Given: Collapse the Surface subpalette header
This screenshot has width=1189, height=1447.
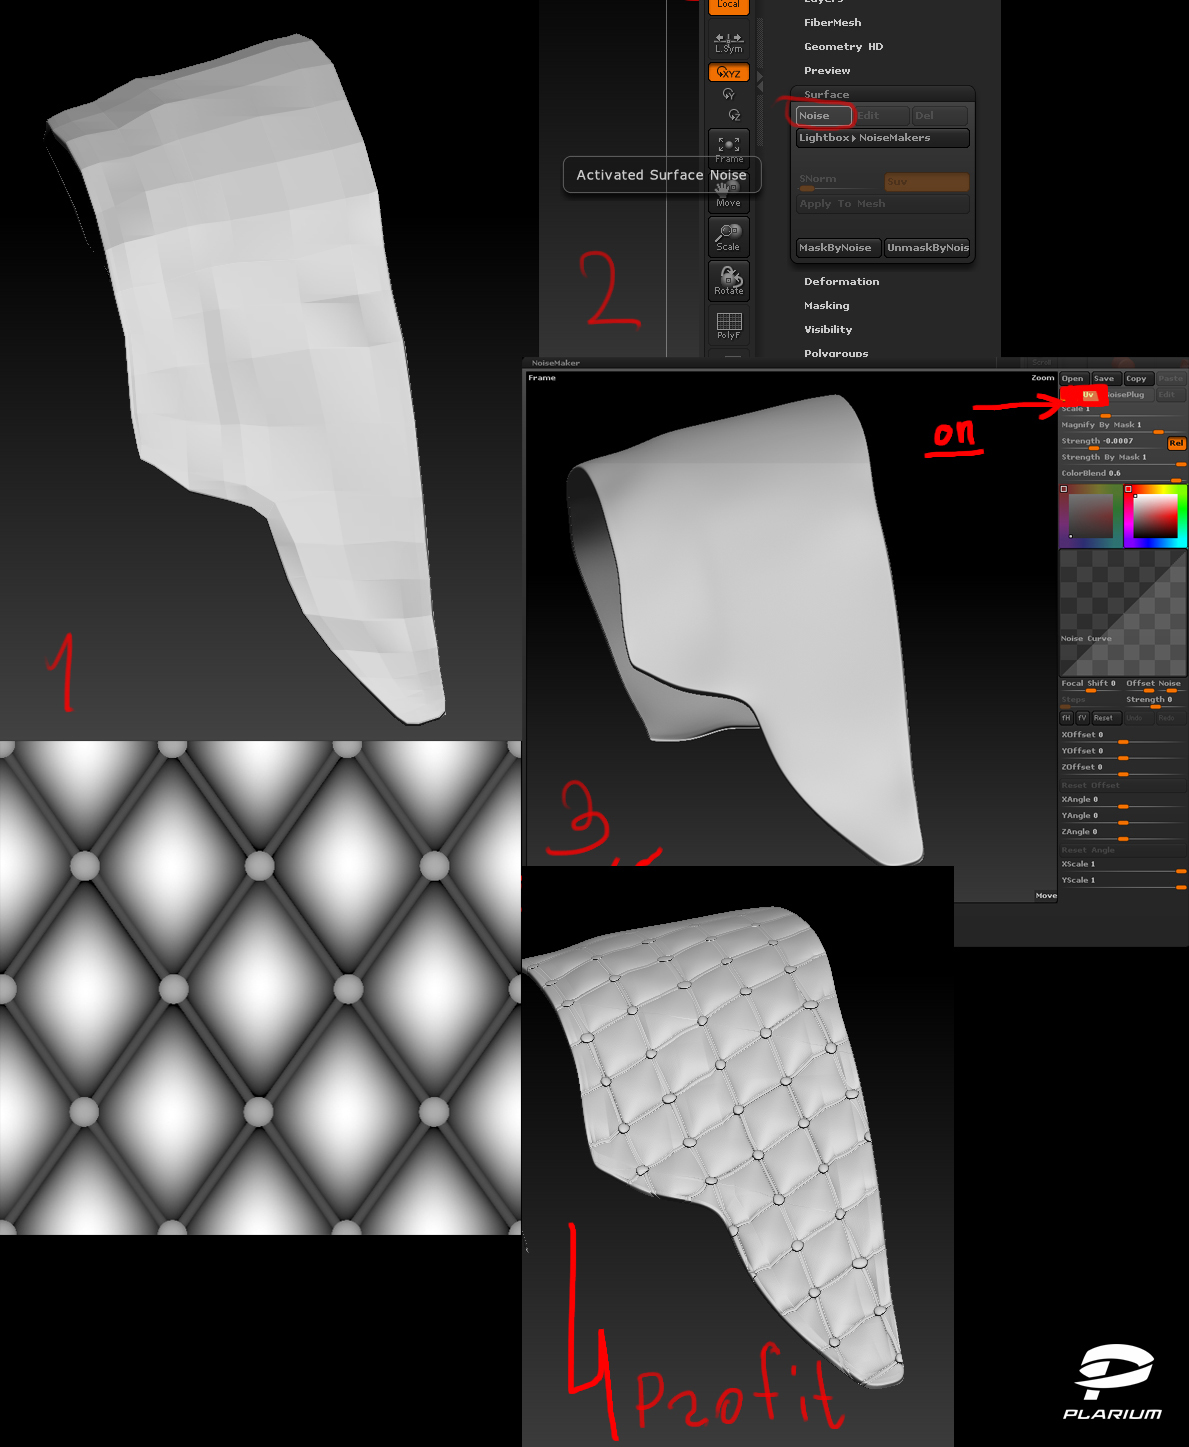Looking at the screenshot, I should [x=826, y=94].
